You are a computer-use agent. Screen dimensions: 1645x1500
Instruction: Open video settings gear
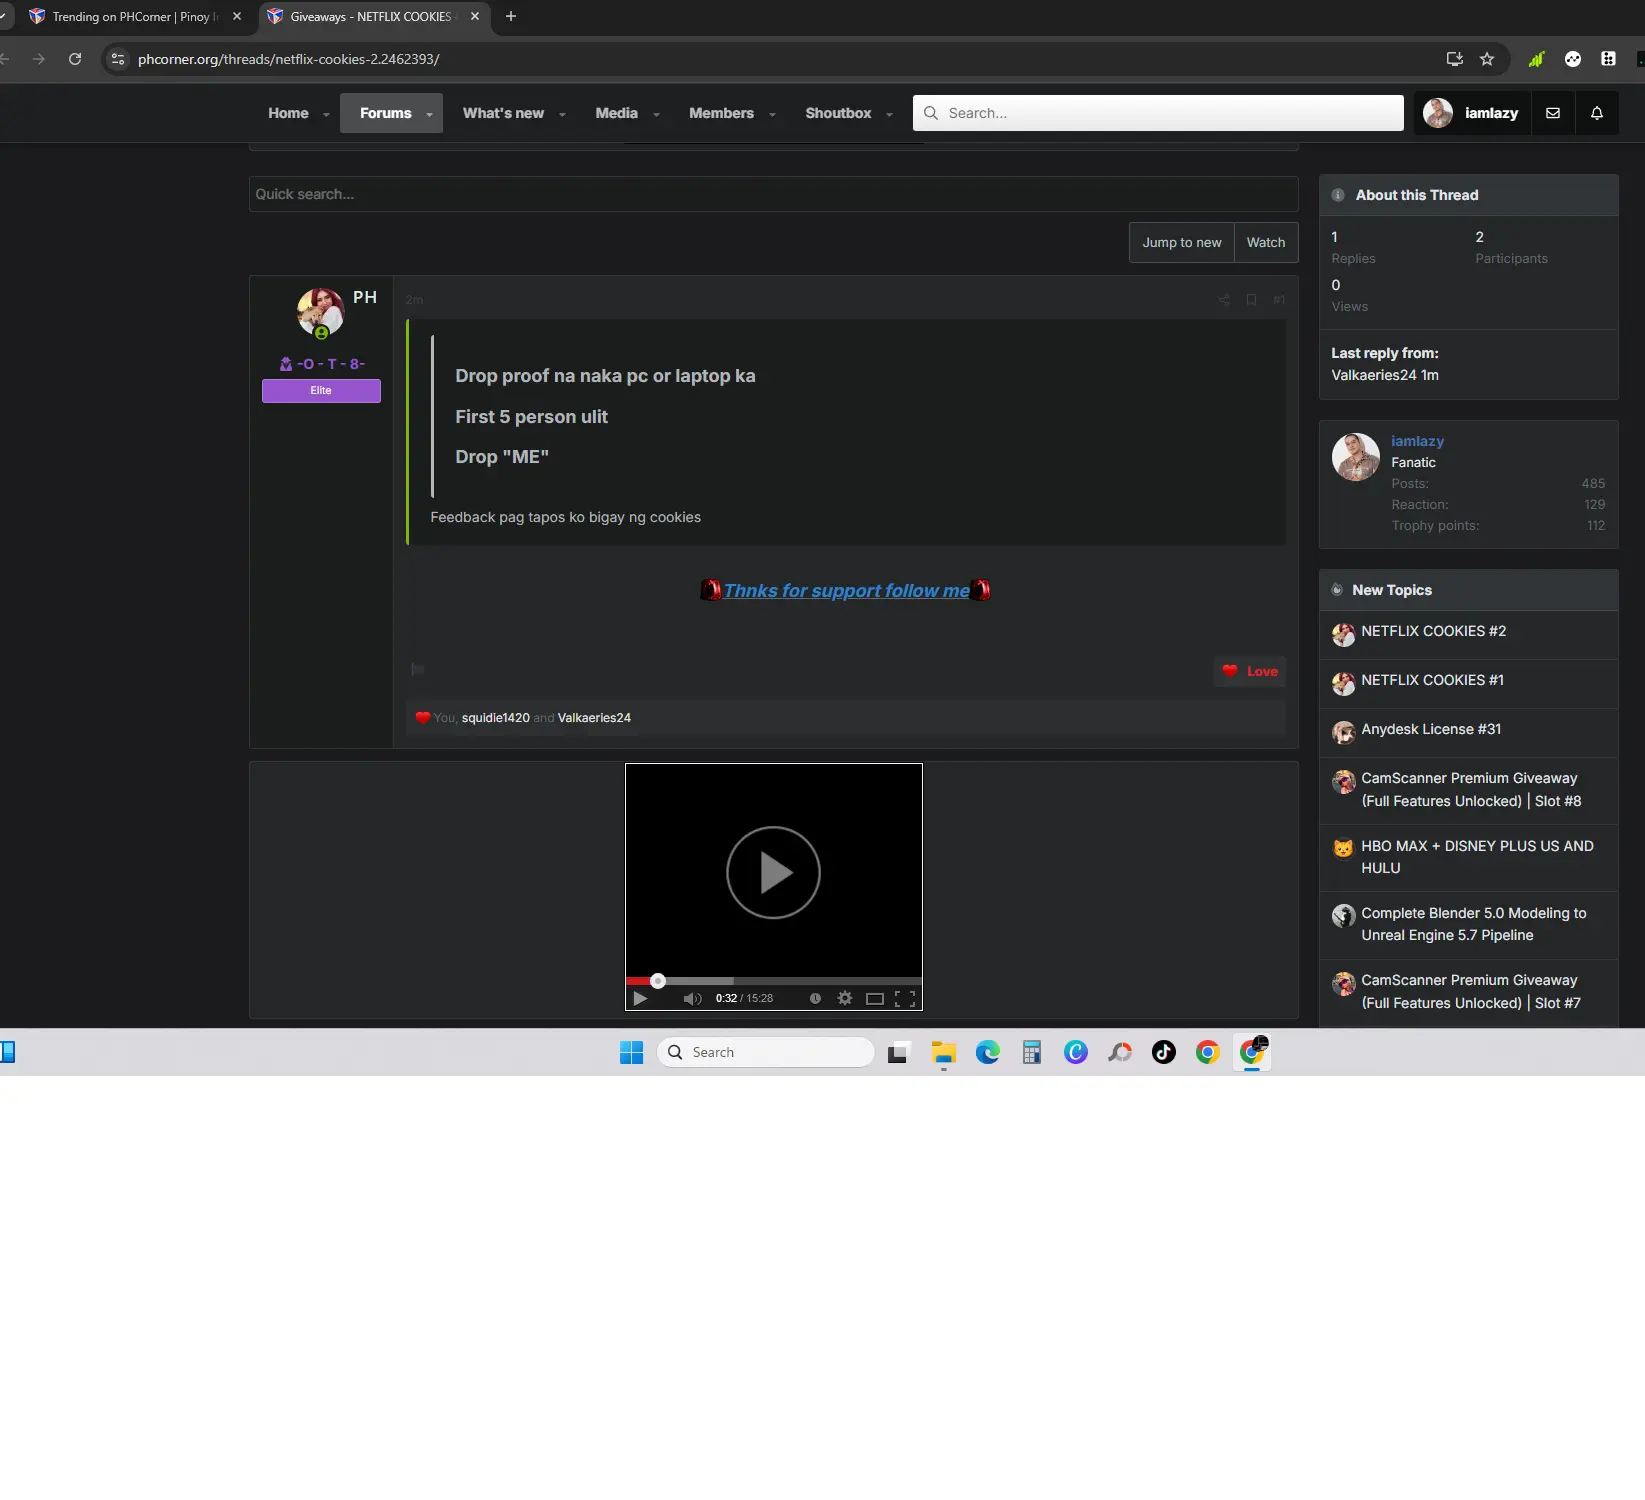[845, 998]
